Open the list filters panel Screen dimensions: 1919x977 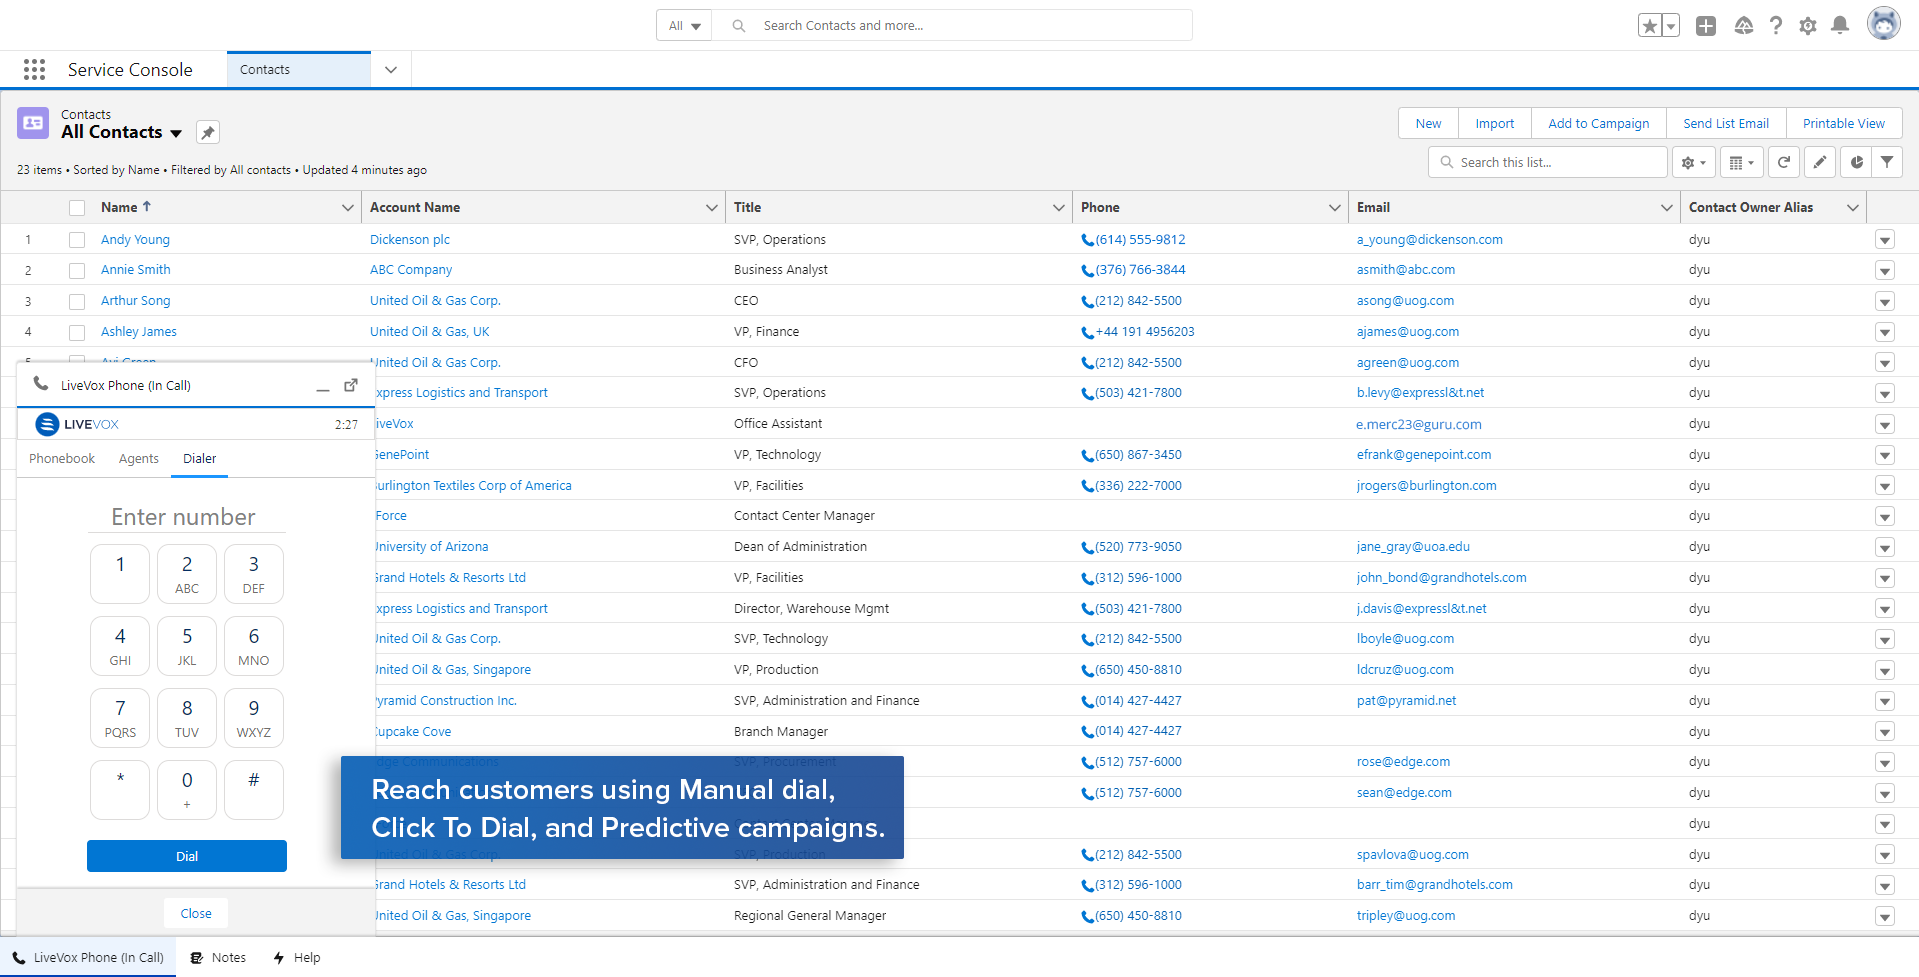click(1888, 161)
